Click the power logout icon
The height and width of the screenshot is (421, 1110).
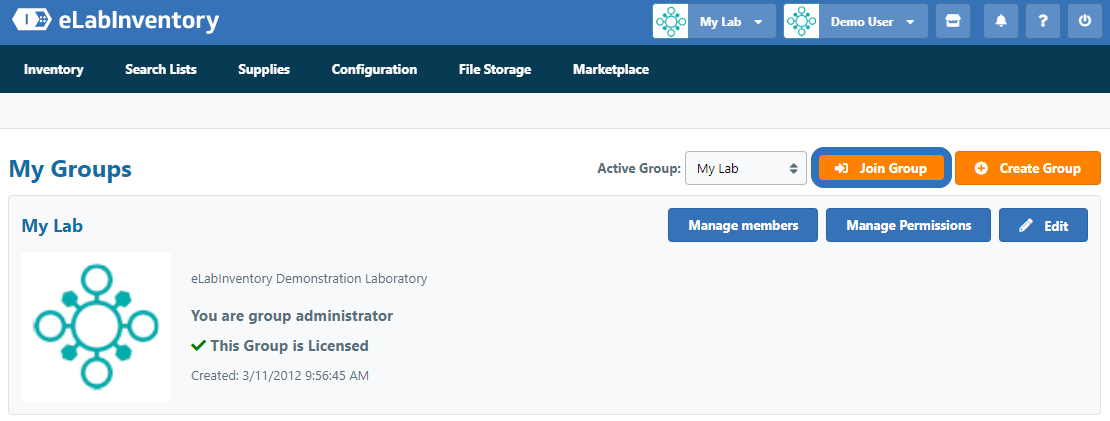1085,22
